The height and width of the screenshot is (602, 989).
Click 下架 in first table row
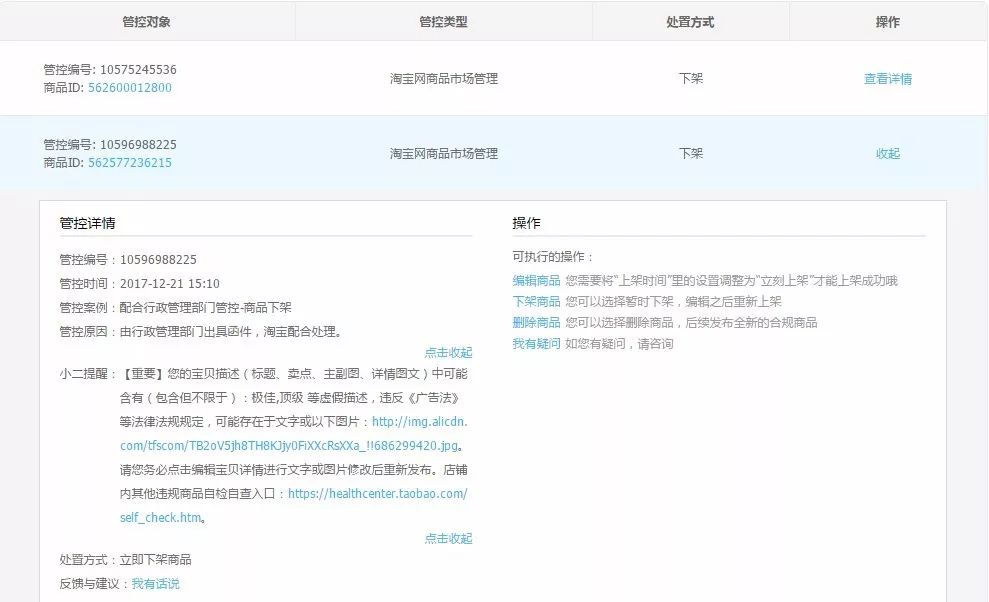click(x=691, y=78)
